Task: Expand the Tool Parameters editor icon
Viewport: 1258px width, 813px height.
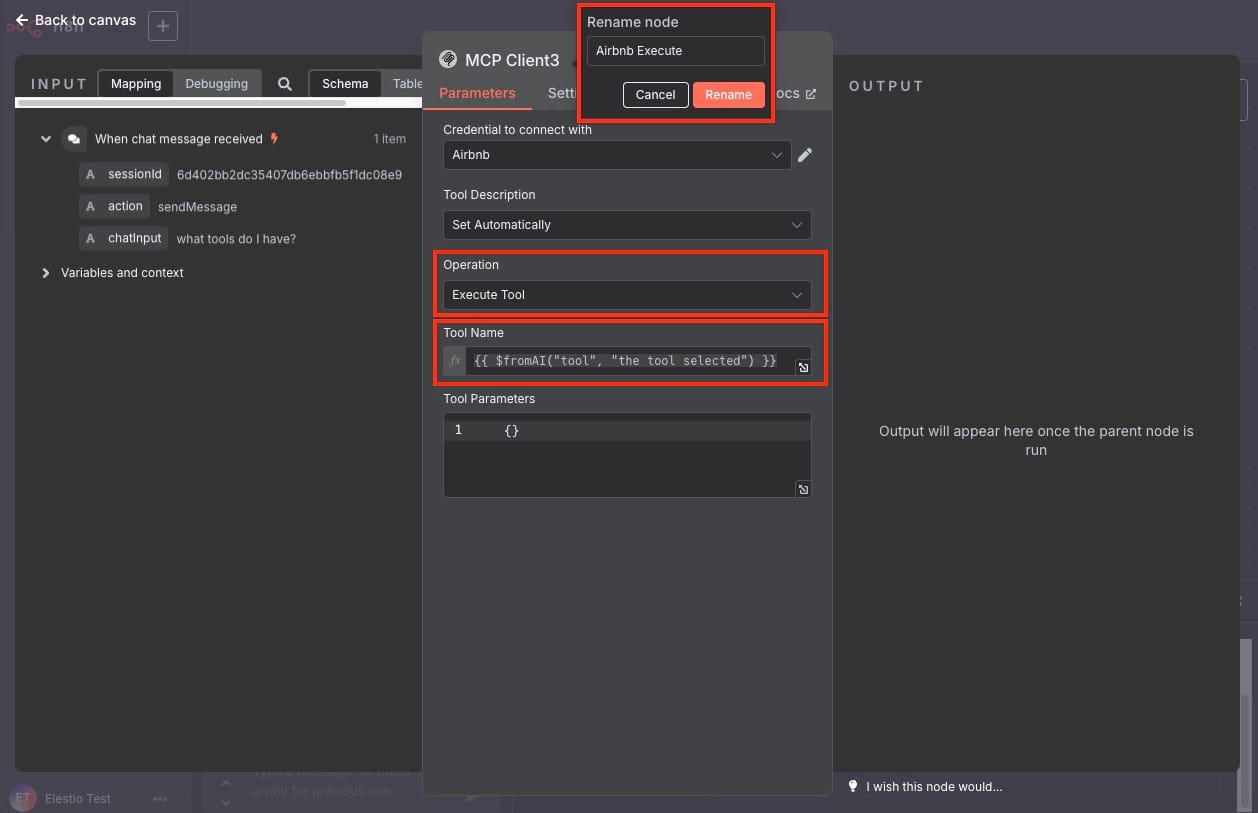Action: (803, 489)
